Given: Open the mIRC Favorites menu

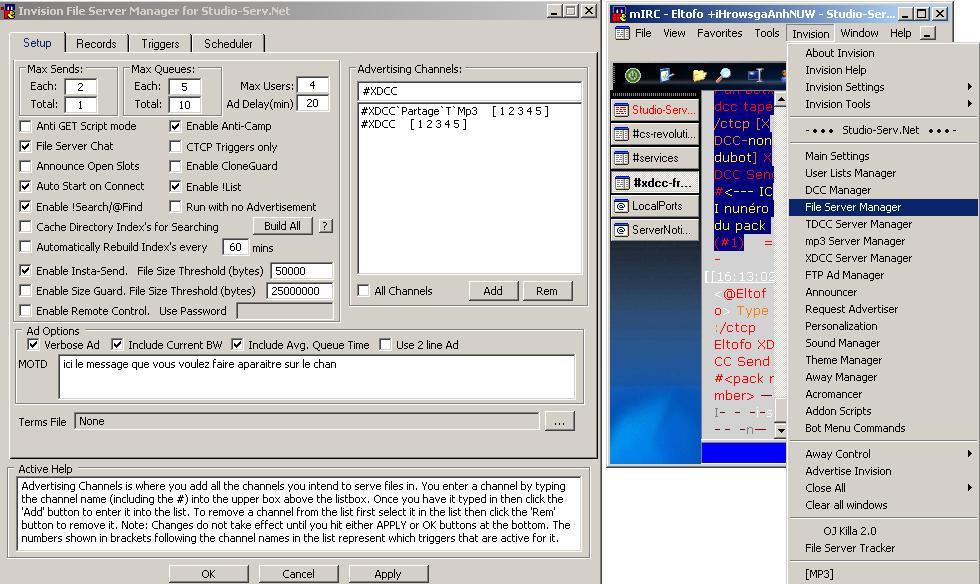Looking at the screenshot, I should click(x=719, y=33).
